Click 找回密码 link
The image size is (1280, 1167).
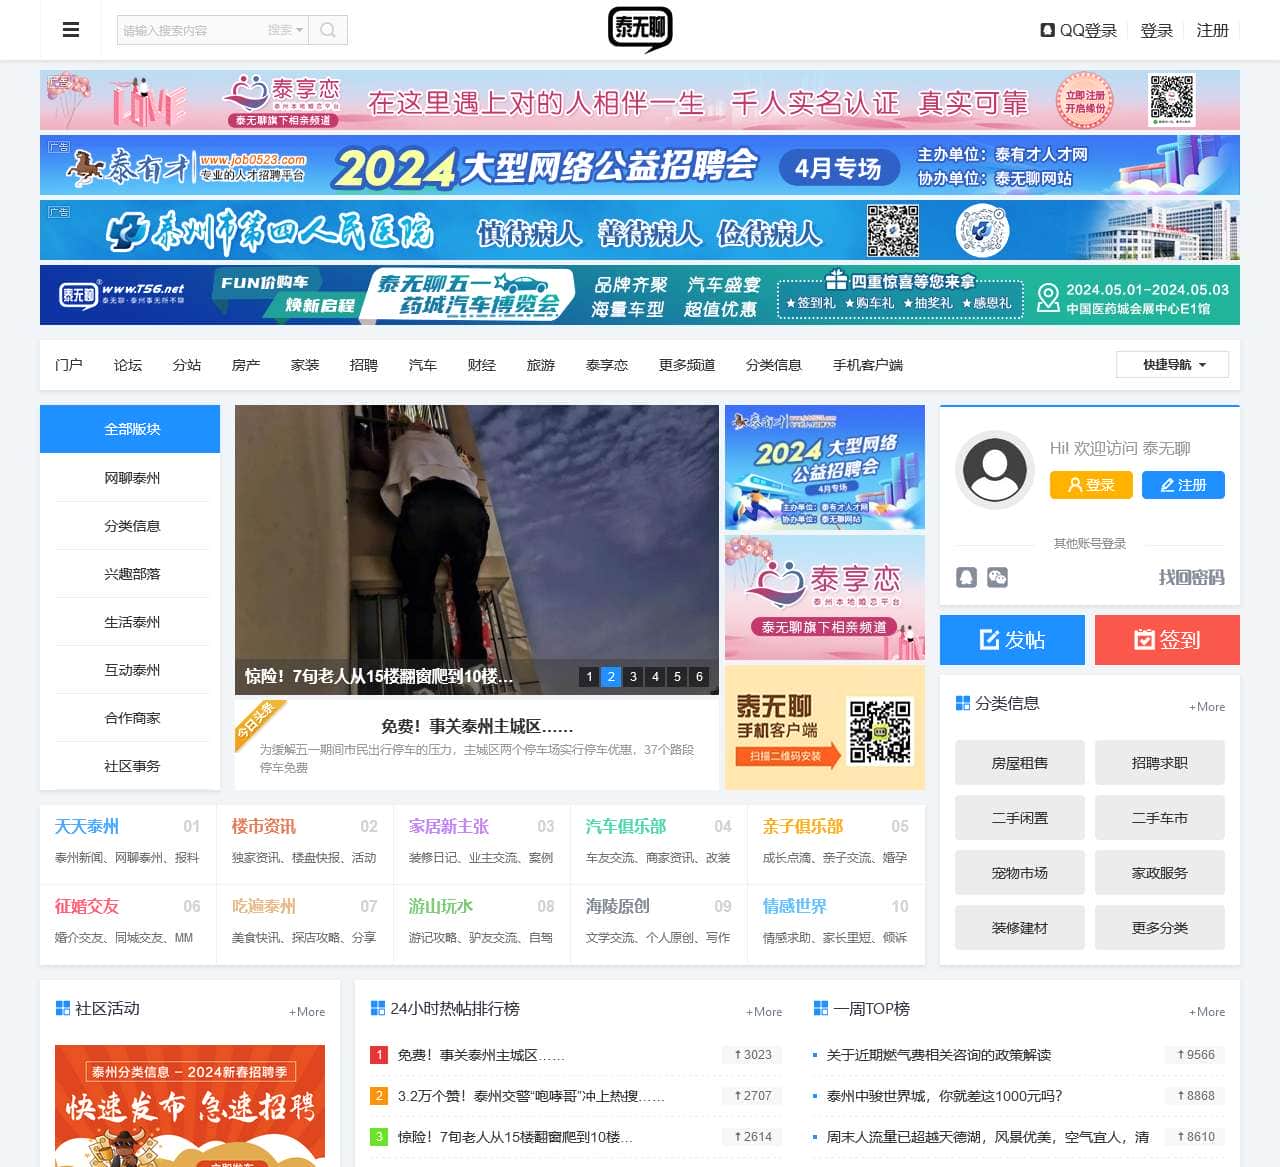pos(1191,577)
